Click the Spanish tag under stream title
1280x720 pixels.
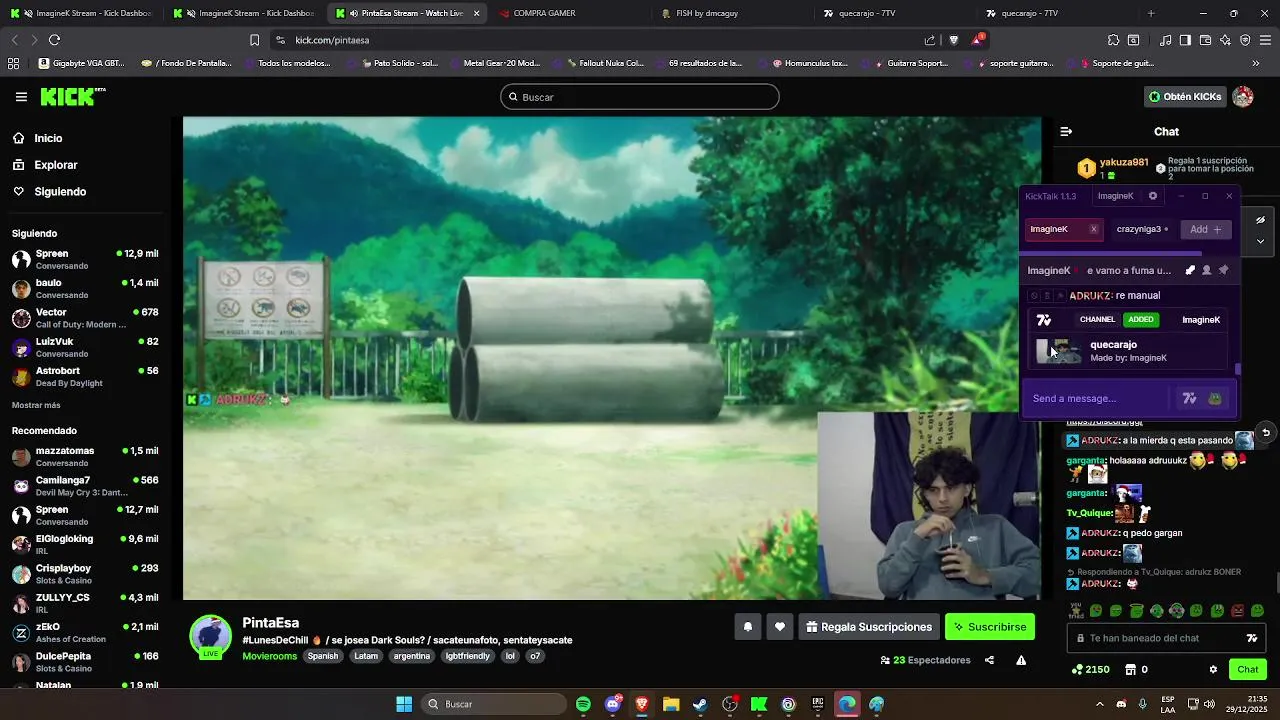point(323,656)
